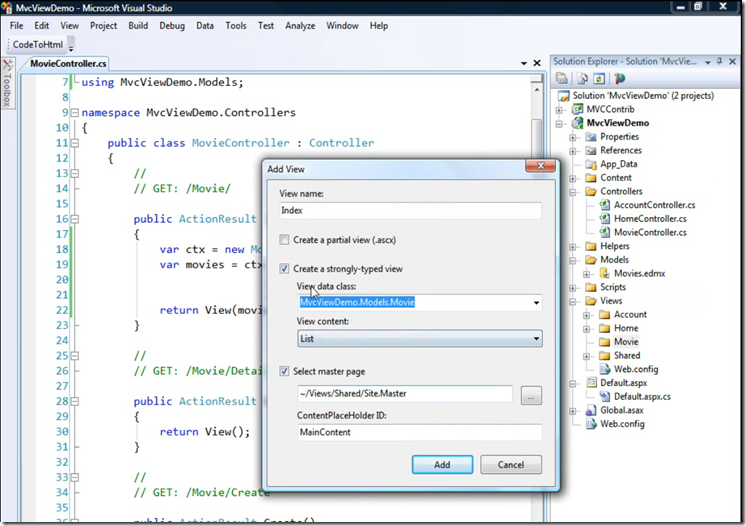Collapse the MovieController class outline at line 11
746x526 pixels.
pos(75,143)
